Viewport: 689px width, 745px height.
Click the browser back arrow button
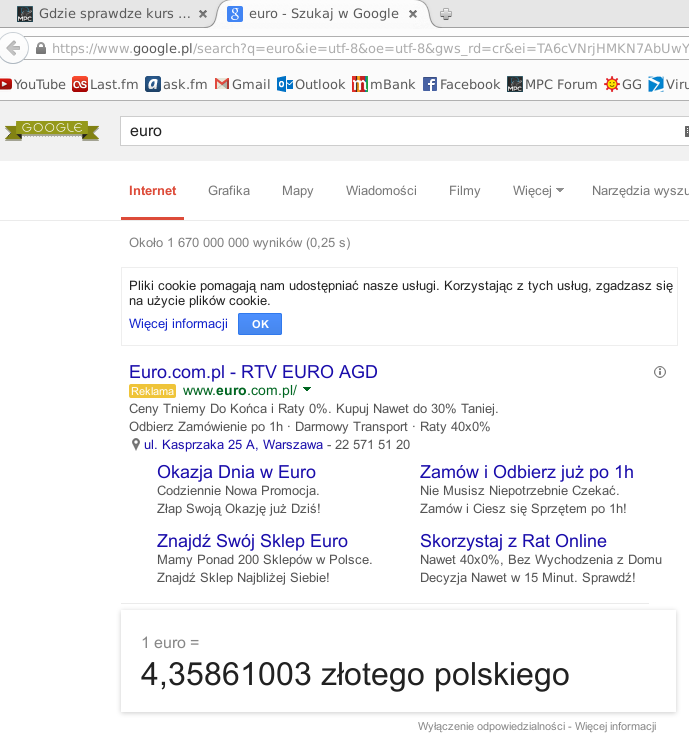coord(13,48)
